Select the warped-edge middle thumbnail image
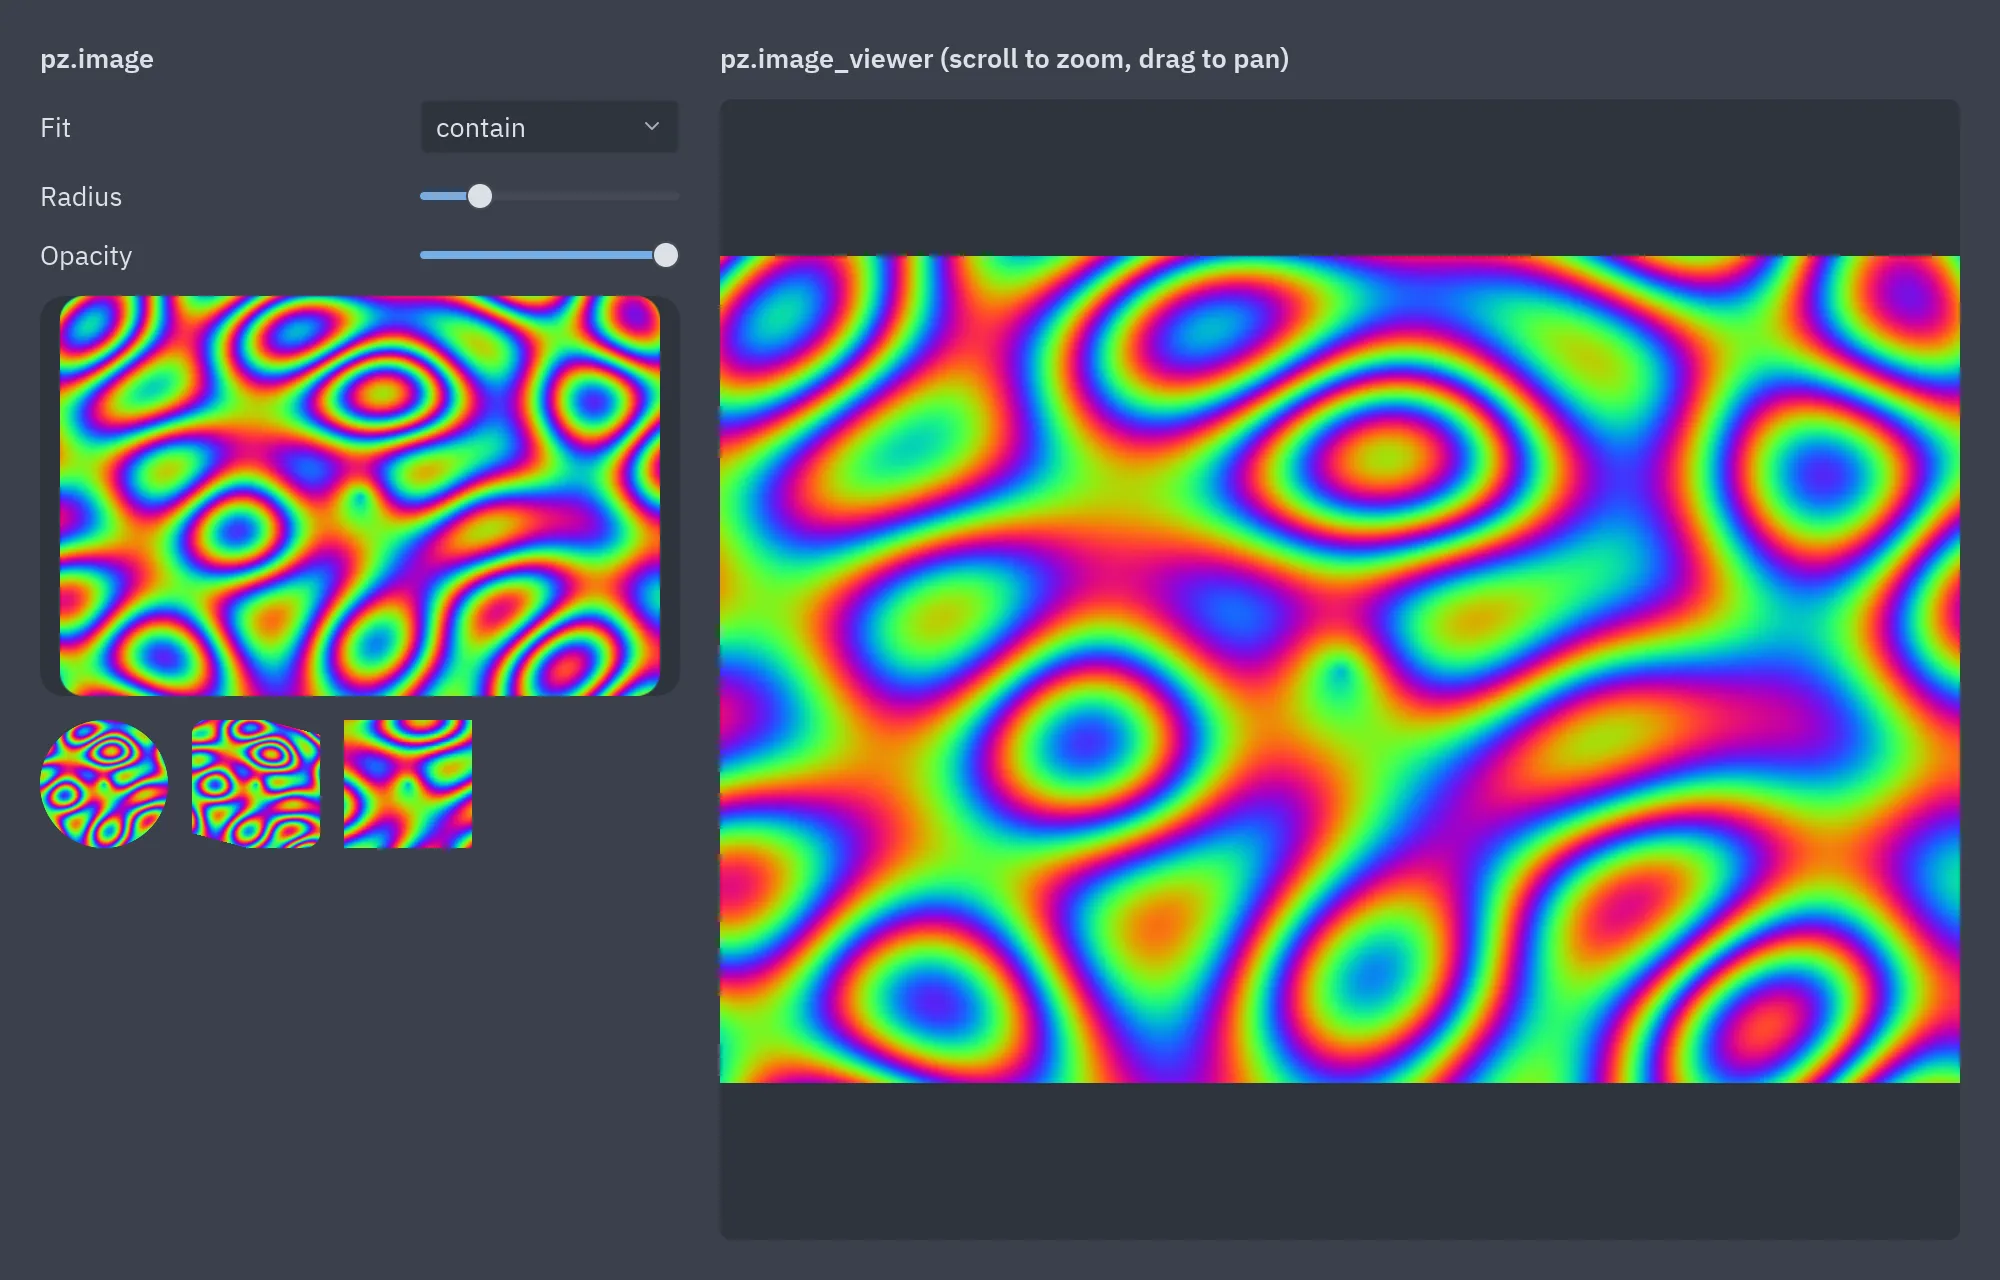This screenshot has height=1280, width=2000. [256, 784]
